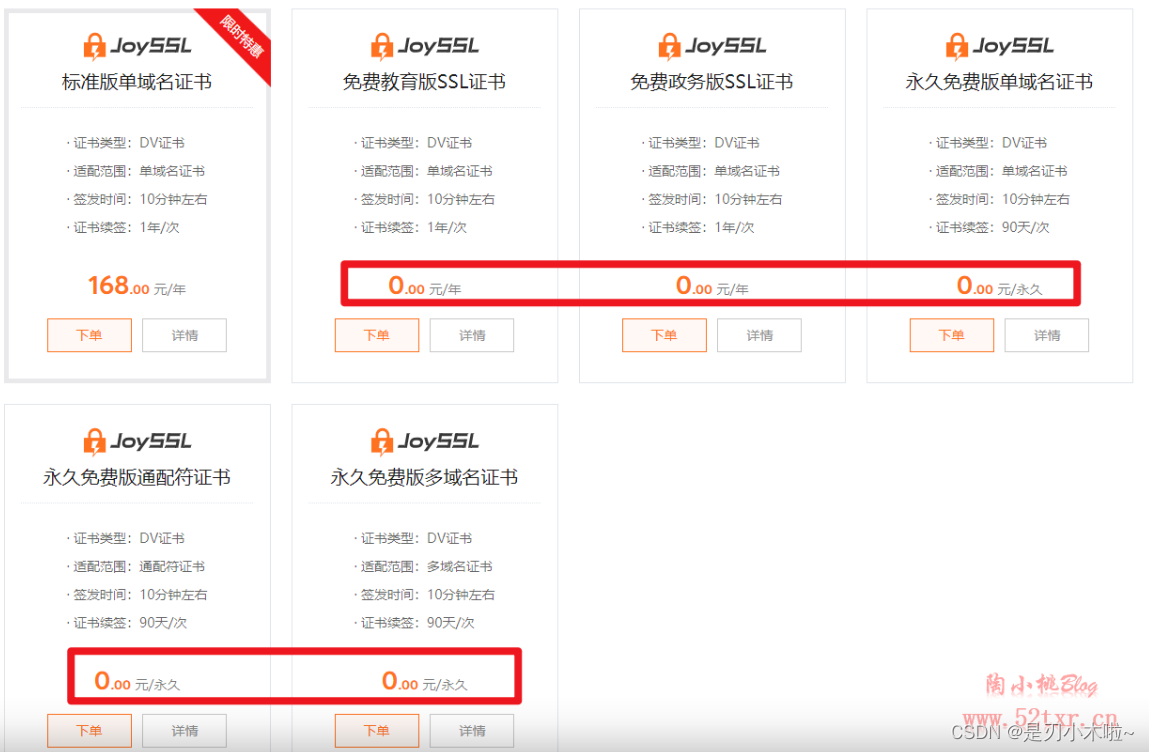Screen dimensions: 1149x752
Task: Click 适配范围: 通配符证书 row
Action: pyautogui.click(x=136, y=567)
